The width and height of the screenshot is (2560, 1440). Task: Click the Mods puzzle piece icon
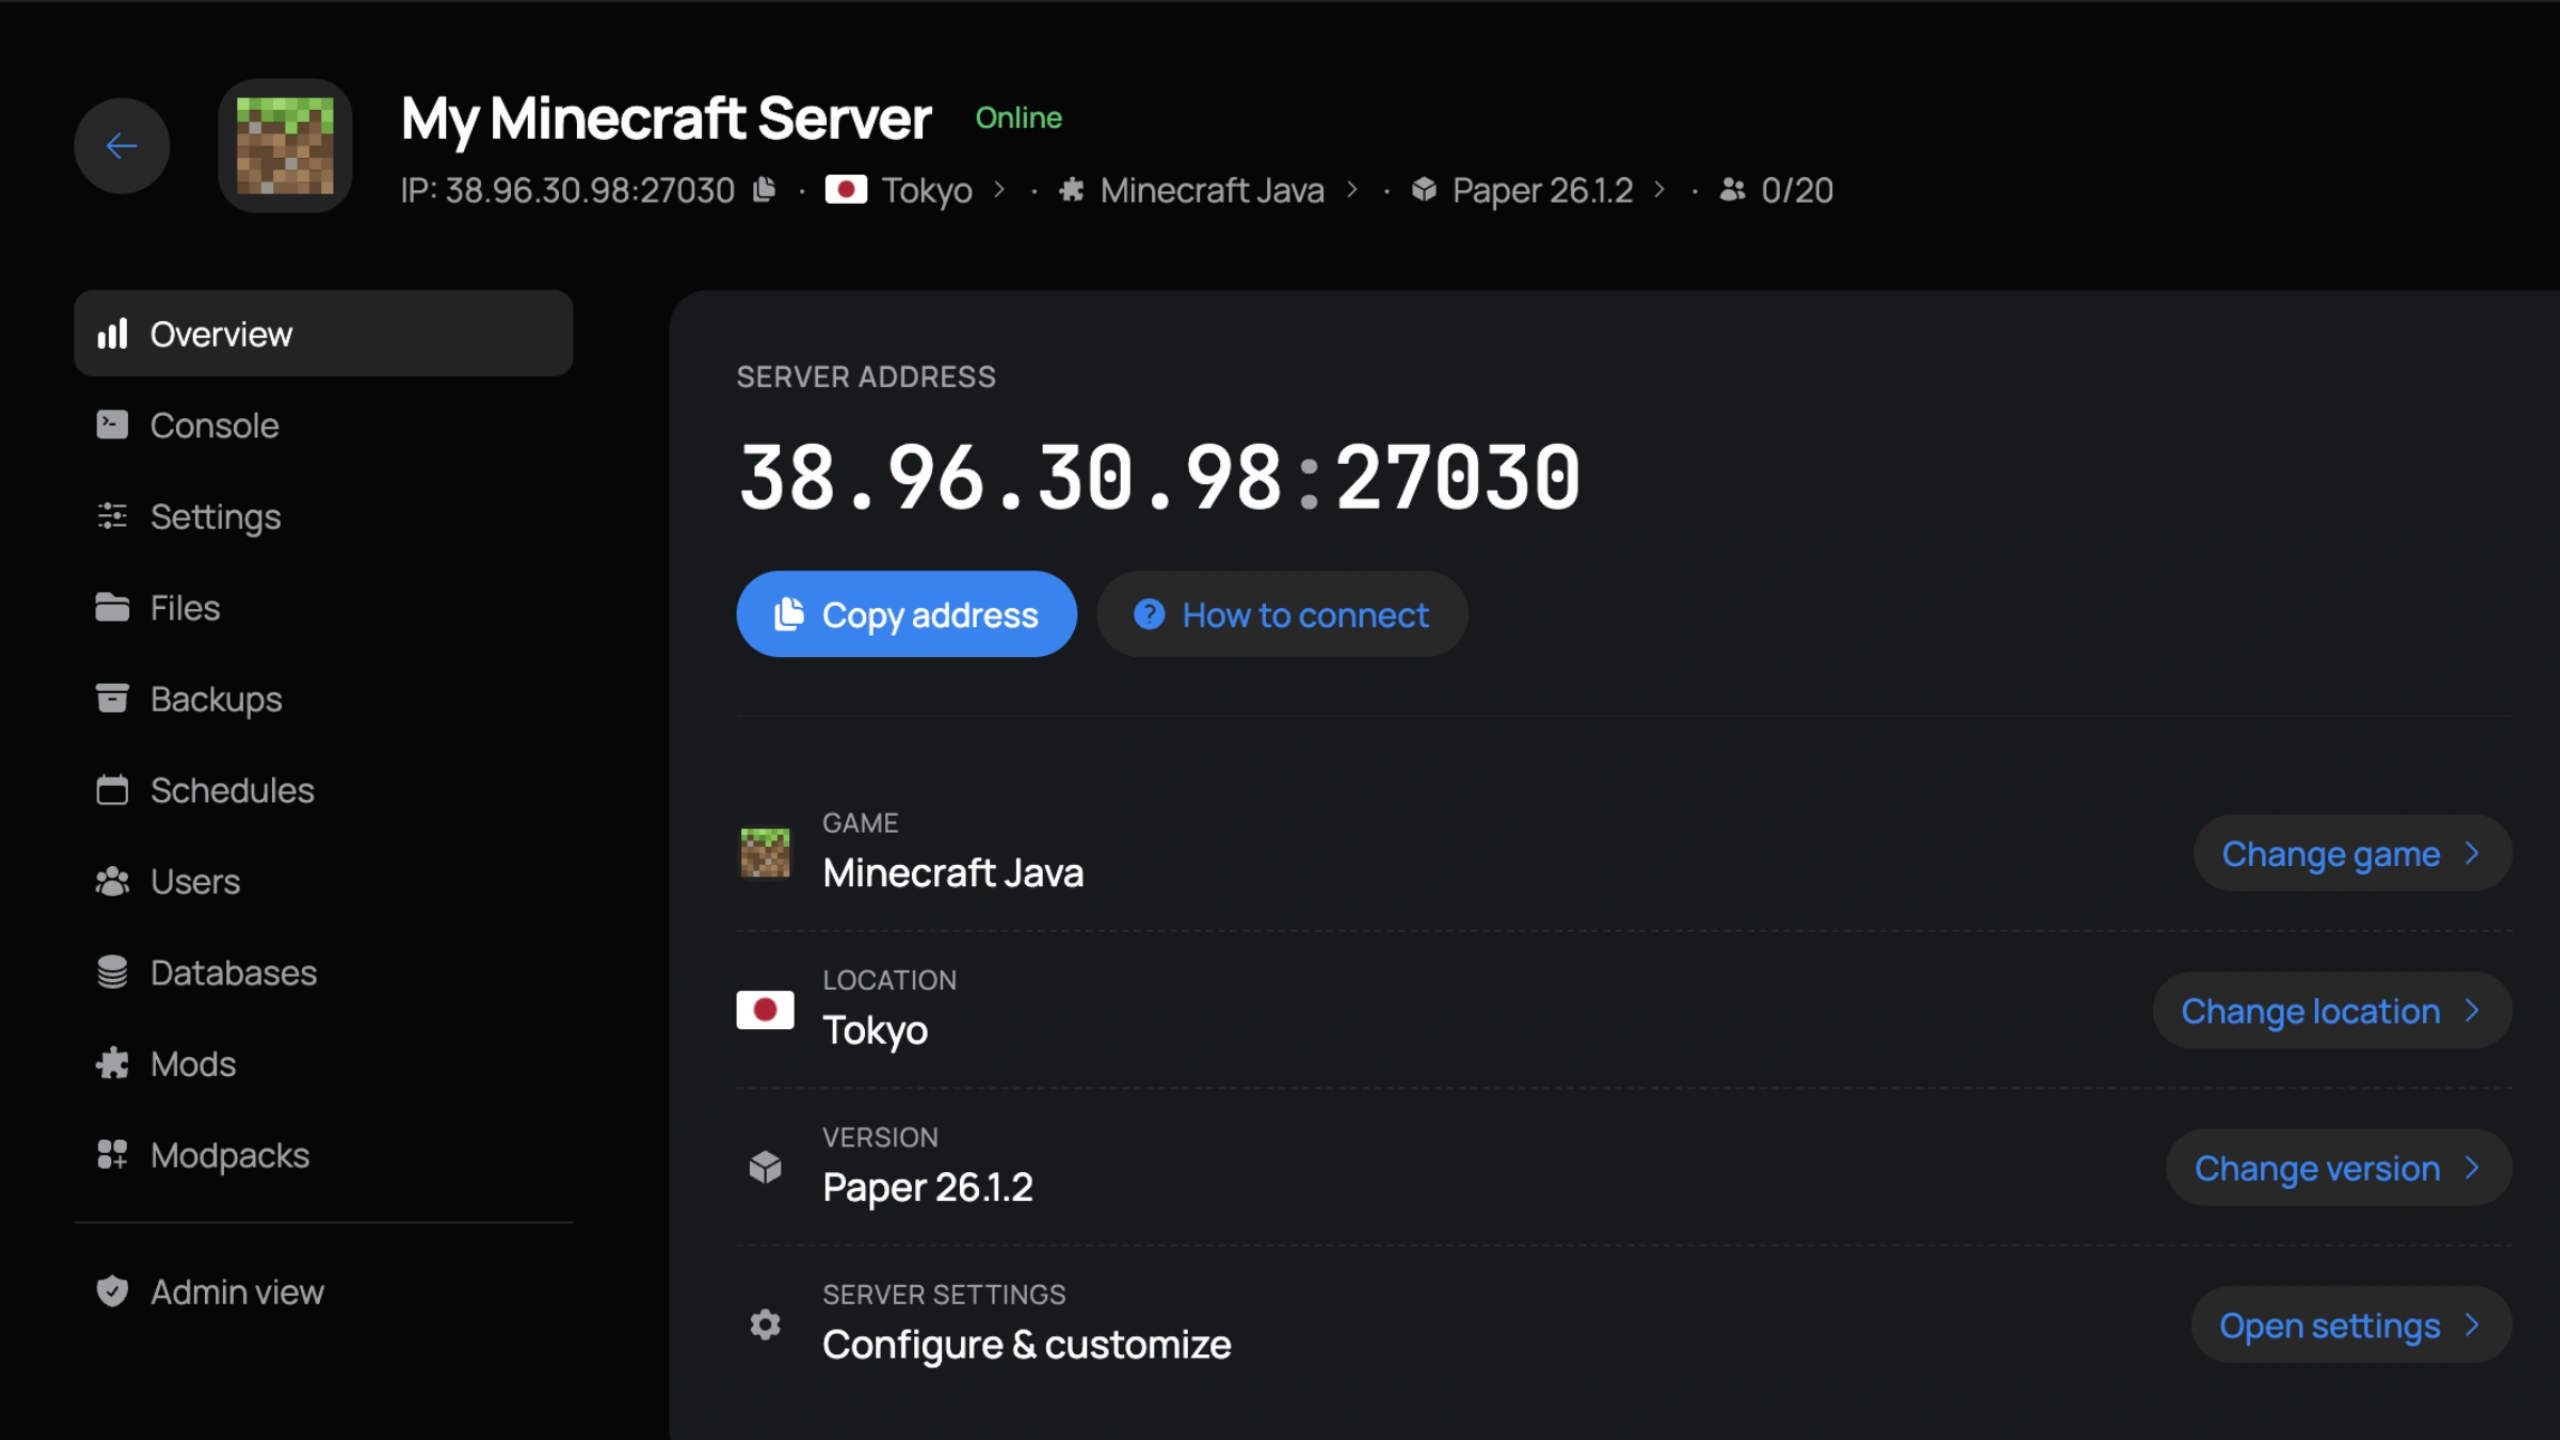[112, 1063]
